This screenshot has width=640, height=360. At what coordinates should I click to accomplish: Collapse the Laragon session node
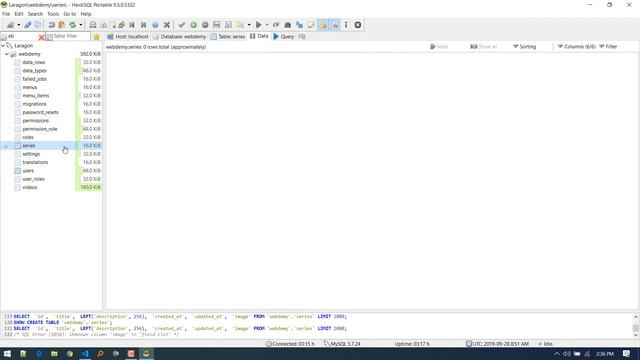3,46
